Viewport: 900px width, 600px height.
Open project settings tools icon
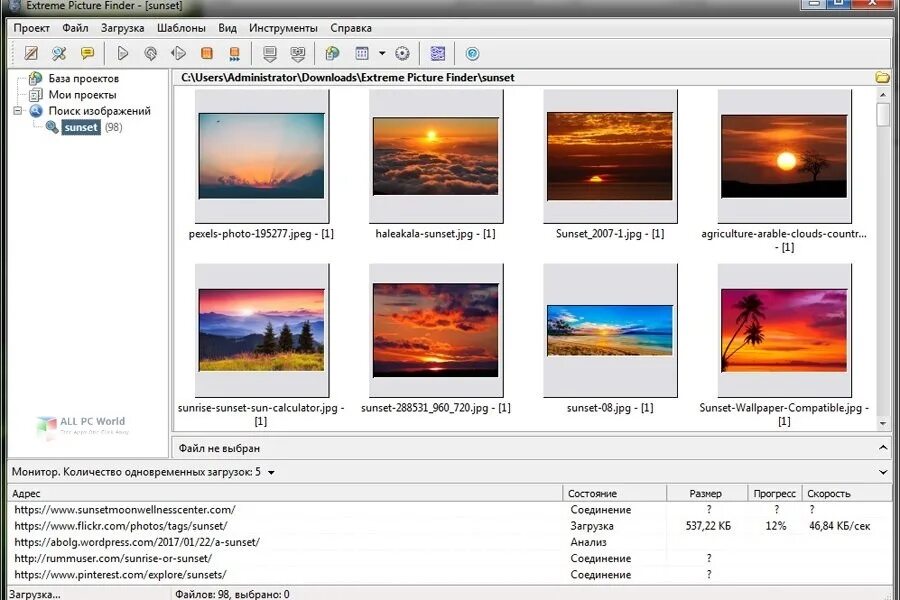[x=59, y=53]
